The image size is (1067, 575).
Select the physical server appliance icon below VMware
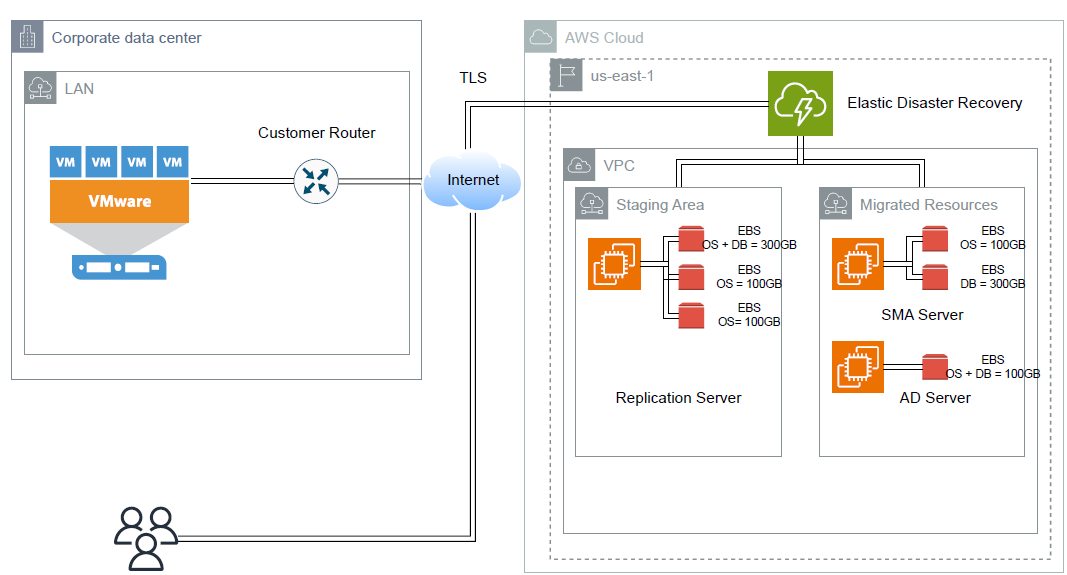click(119, 267)
